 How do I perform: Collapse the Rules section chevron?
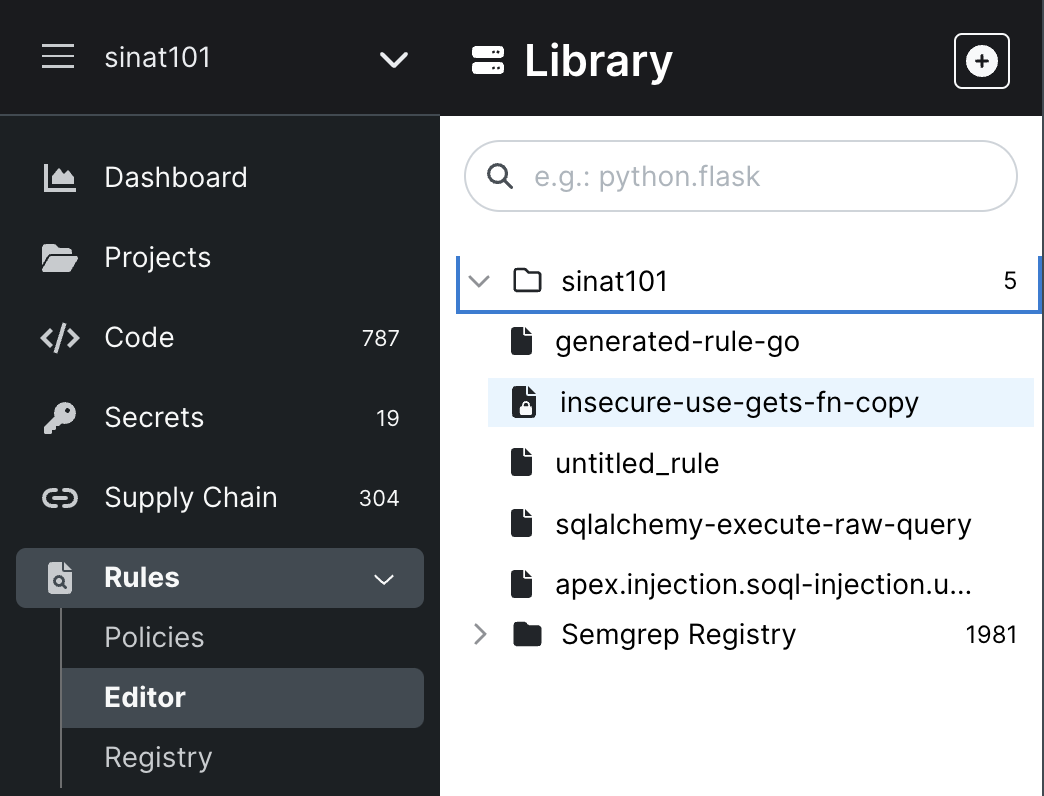coord(383,577)
